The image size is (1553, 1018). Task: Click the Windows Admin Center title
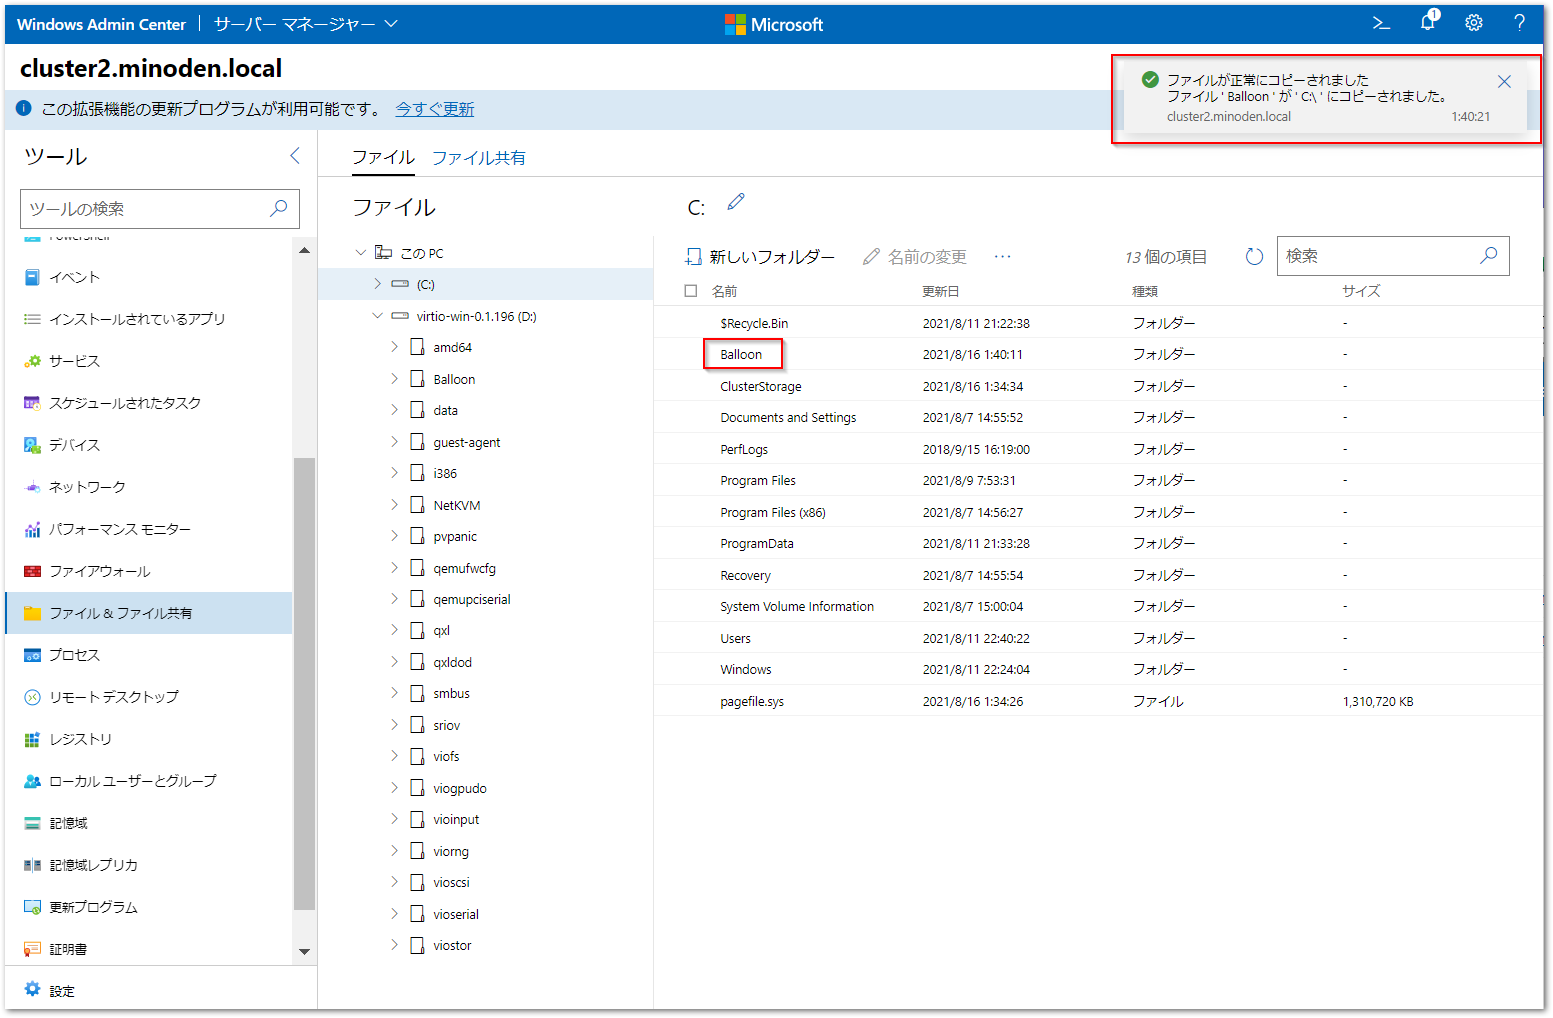click(101, 24)
